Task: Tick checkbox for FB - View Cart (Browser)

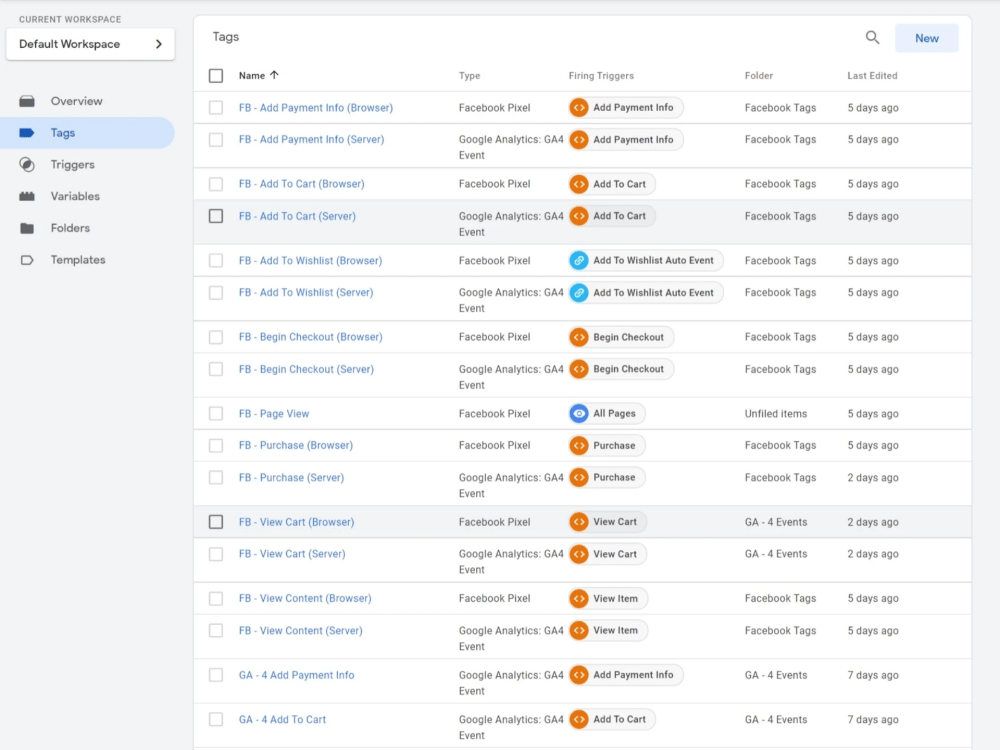Action: pos(216,522)
